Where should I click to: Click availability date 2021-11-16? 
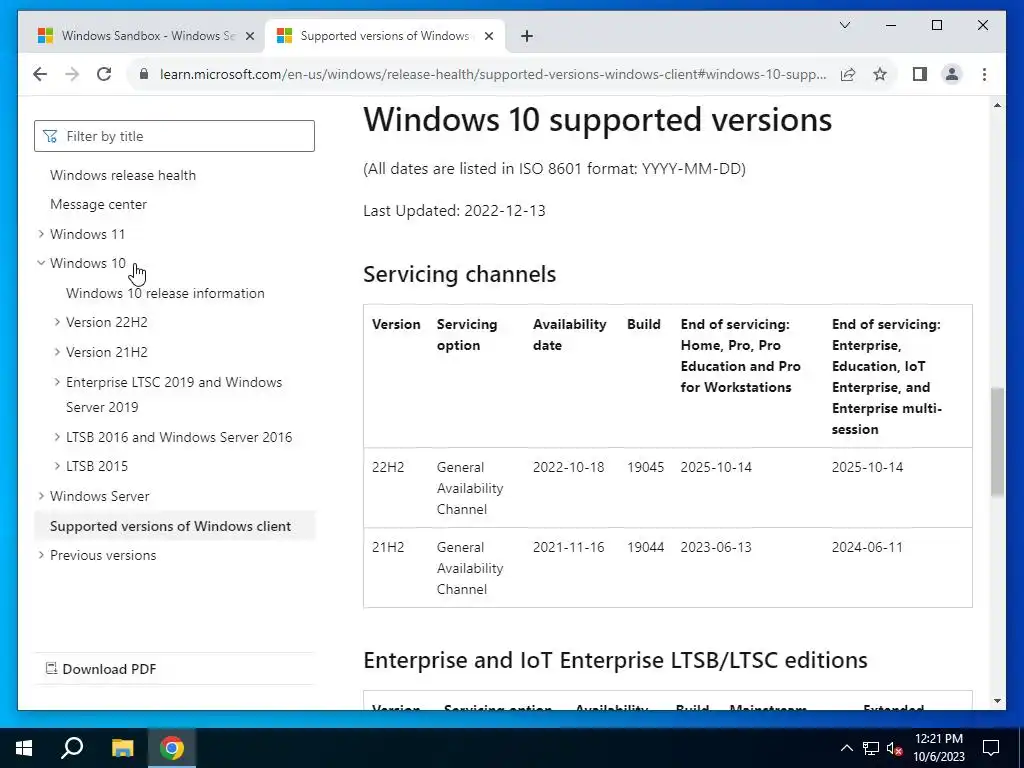(x=568, y=547)
